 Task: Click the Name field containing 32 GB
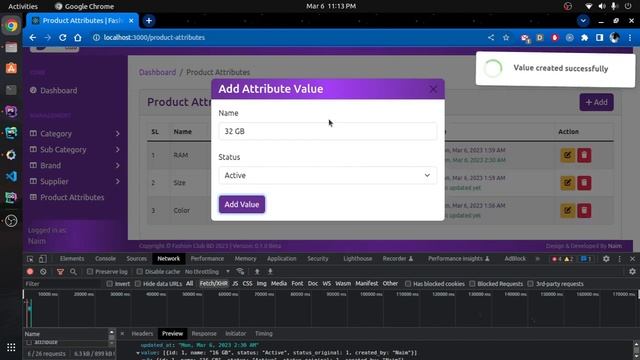coord(327,131)
